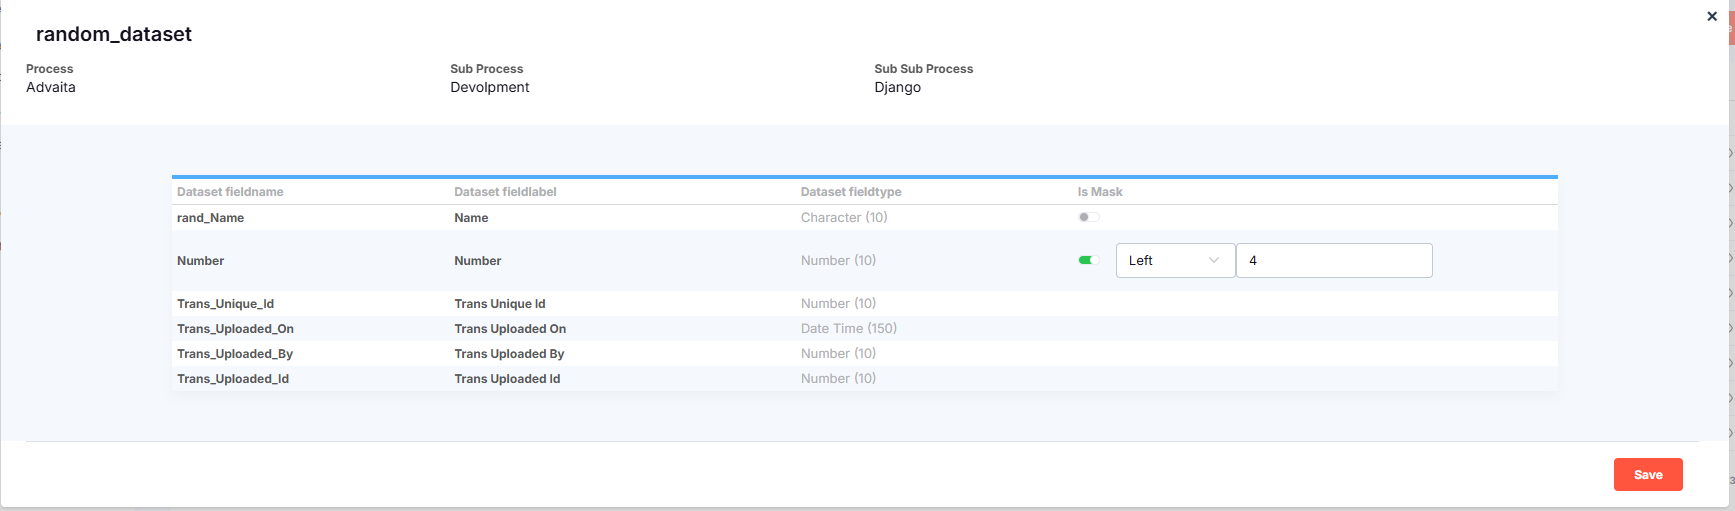Disable Is Mask toggle for Number field
The width and height of the screenshot is (1735, 511).
[1088, 260]
